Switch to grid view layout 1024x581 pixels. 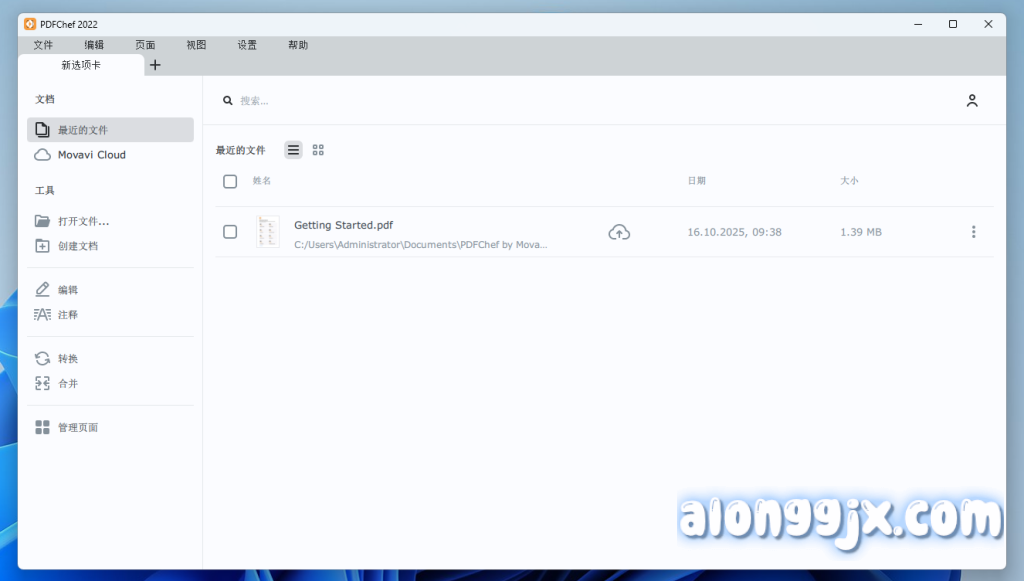click(318, 150)
